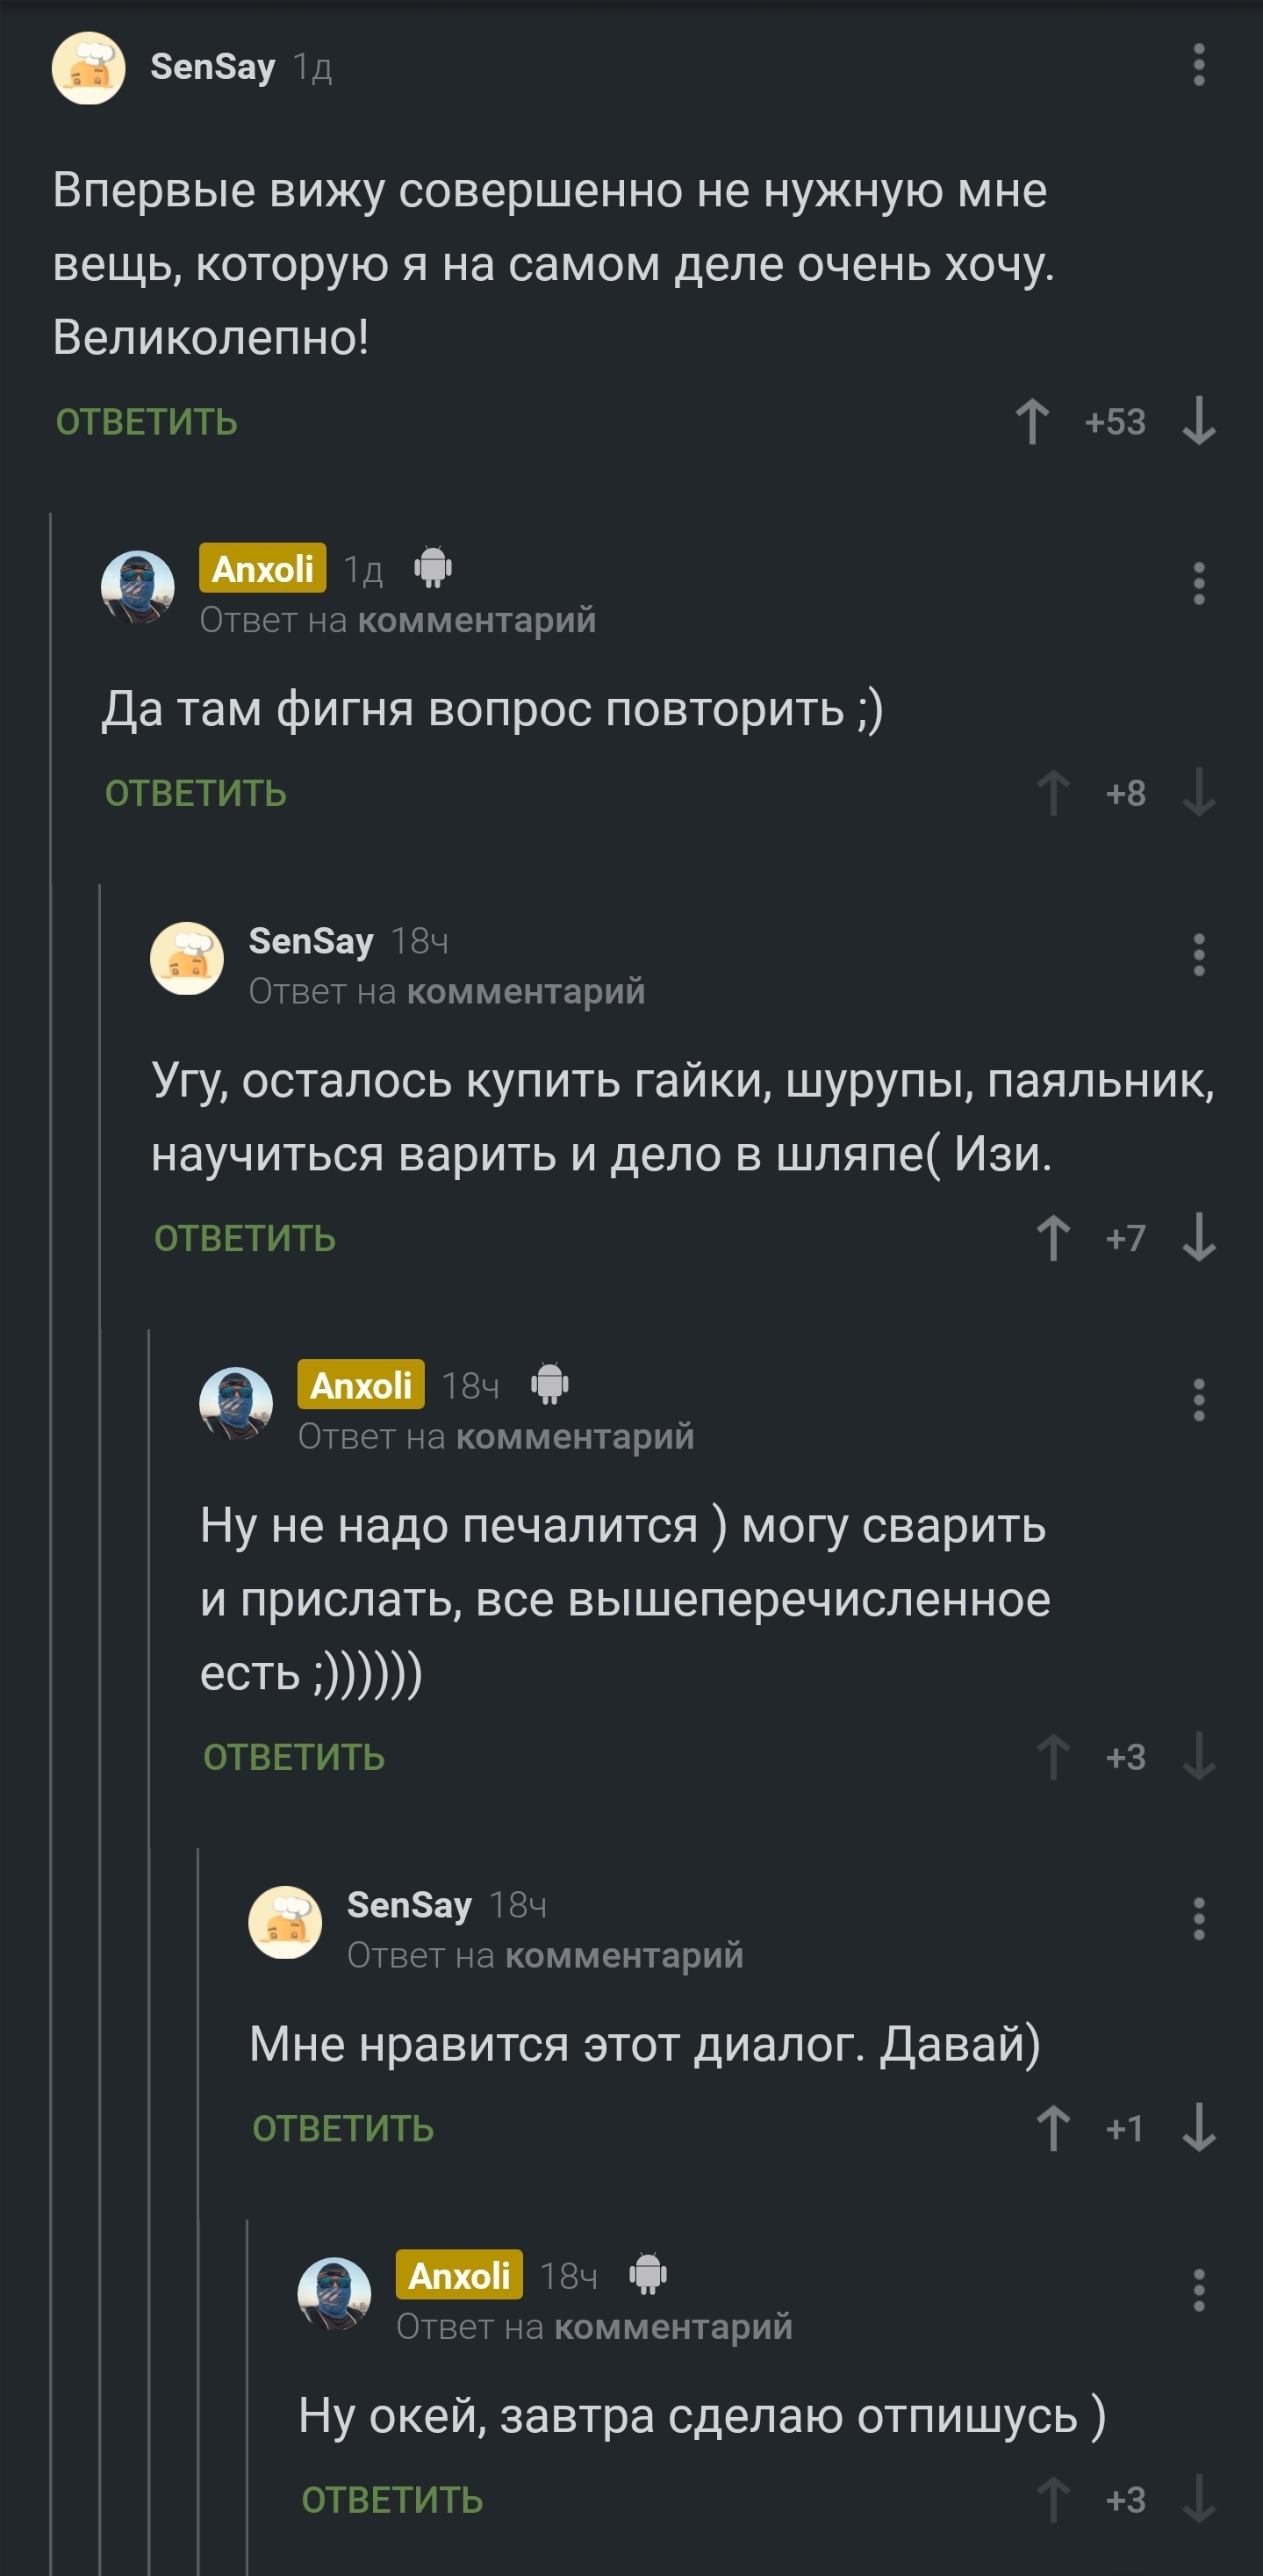Open options menu for Anxoli's first reply
1263x2576 pixels.
1198,584
